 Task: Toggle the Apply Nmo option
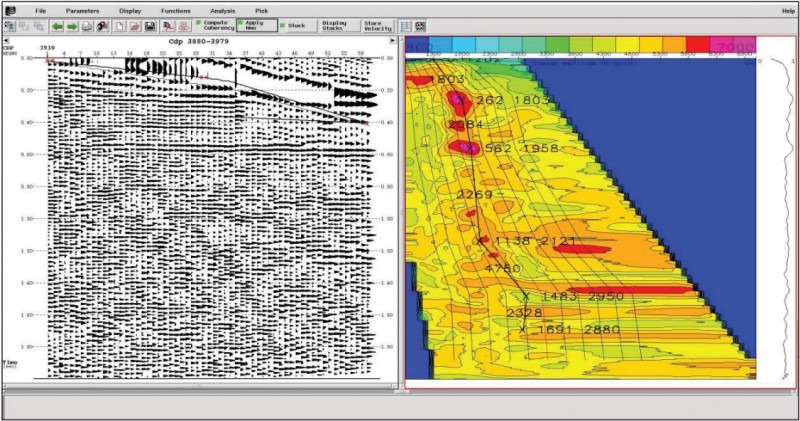(x=257, y=24)
